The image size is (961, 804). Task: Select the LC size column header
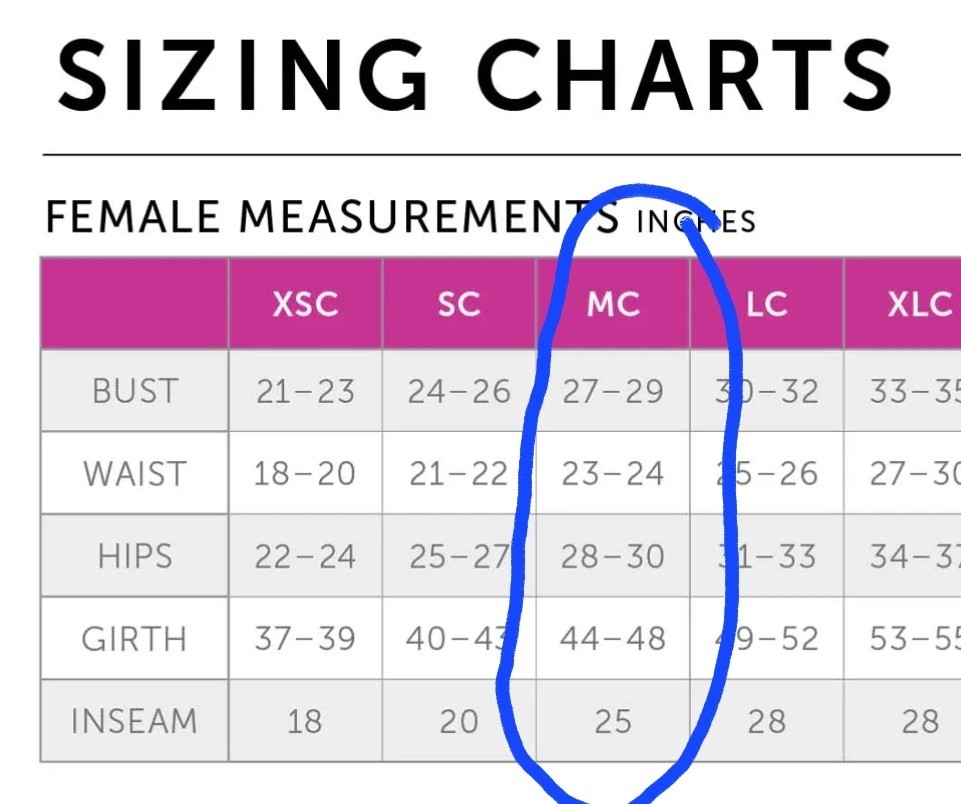(767, 304)
